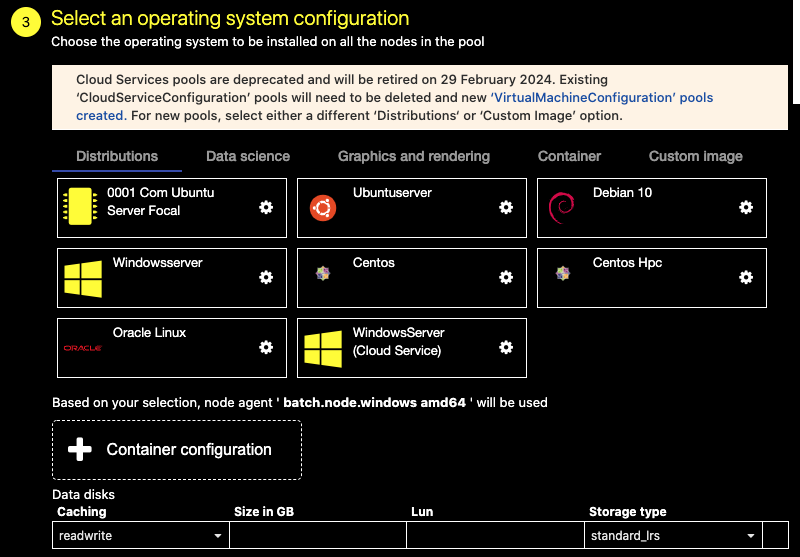Click the Storage type column header
800x557 pixels.
coord(628,512)
